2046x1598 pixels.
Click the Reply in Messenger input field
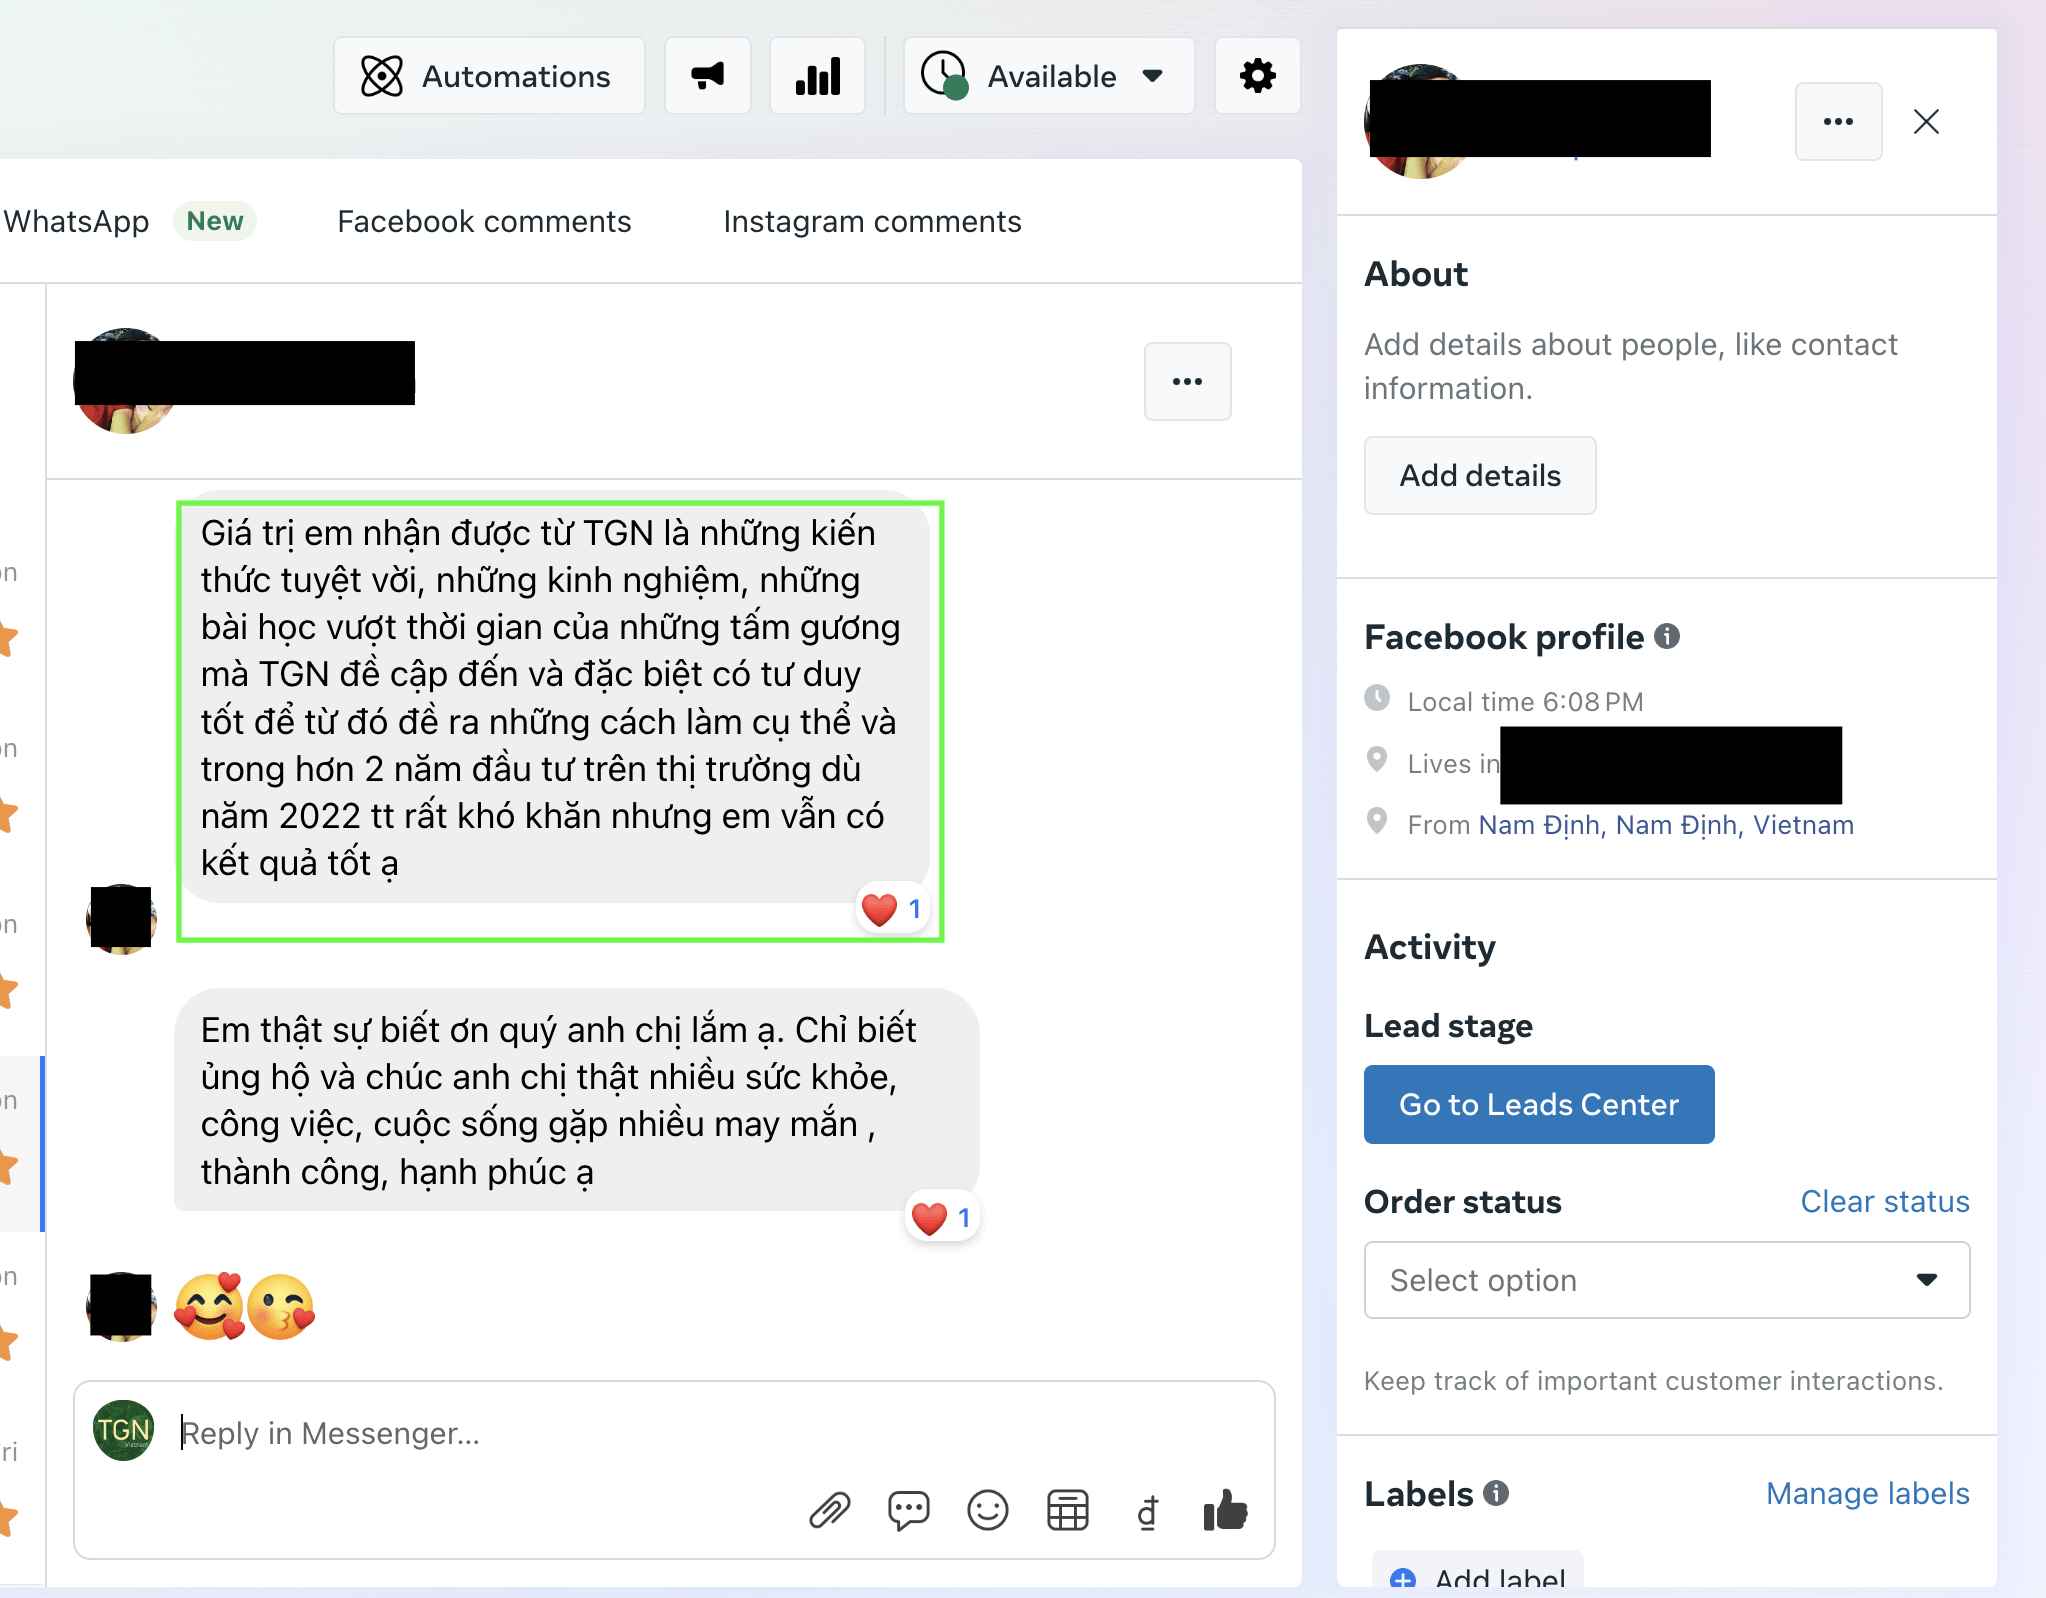(x=674, y=1433)
